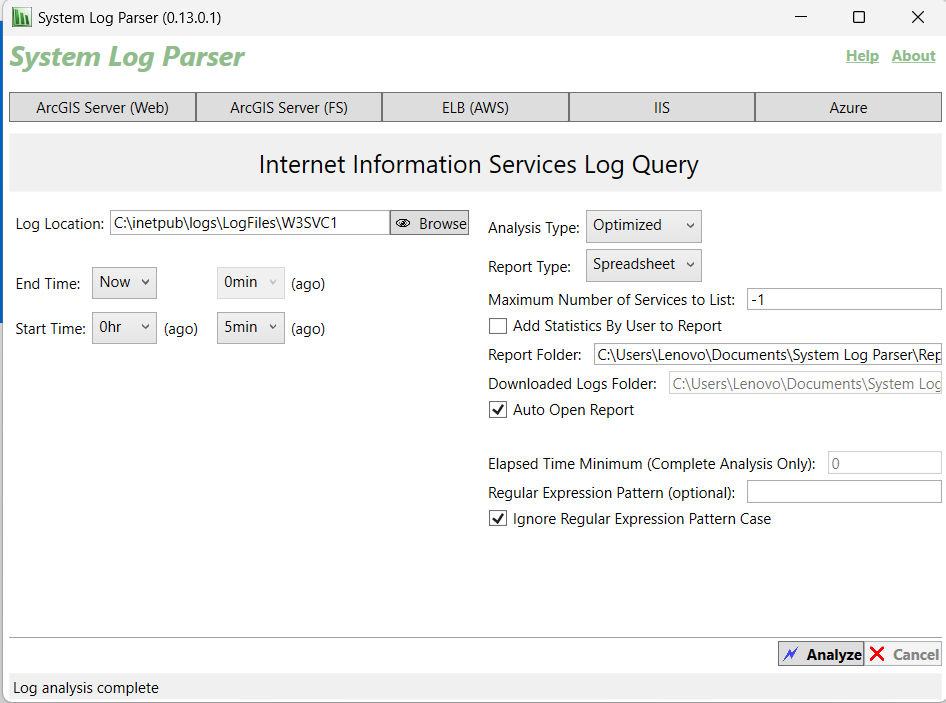
Task: Click the Downloaded Logs Folder field
Action: pyautogui.click(x=805, y=383)
